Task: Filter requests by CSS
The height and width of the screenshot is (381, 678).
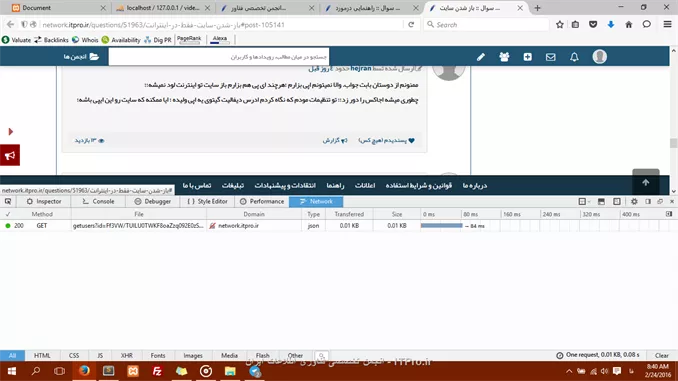Action: pos(74,355)
